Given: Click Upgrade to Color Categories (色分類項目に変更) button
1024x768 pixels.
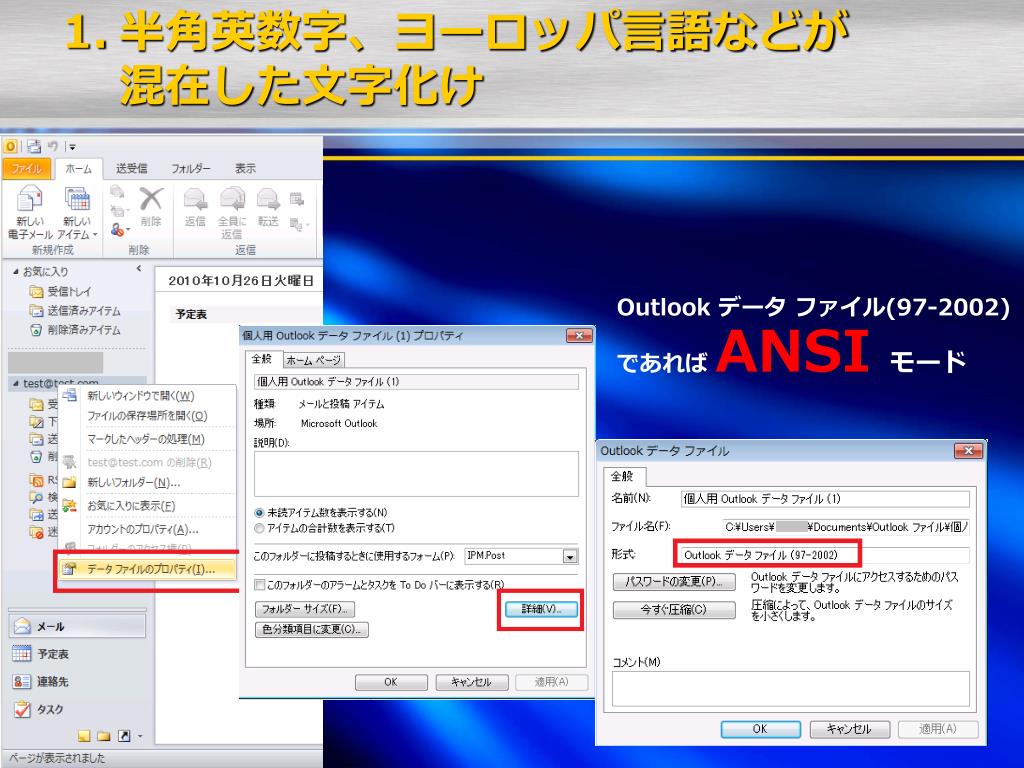Looking at the screenshot, I should [x=312, y=630].
